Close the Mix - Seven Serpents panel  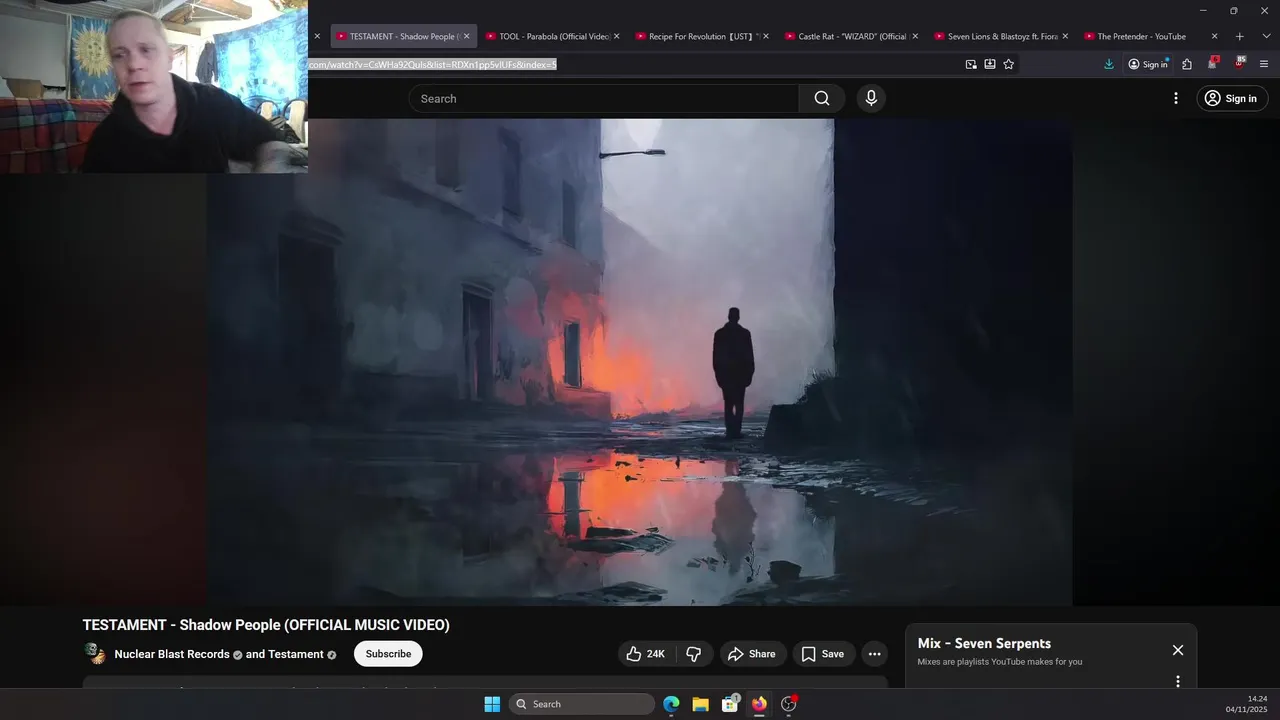[x=1178, y=650]
